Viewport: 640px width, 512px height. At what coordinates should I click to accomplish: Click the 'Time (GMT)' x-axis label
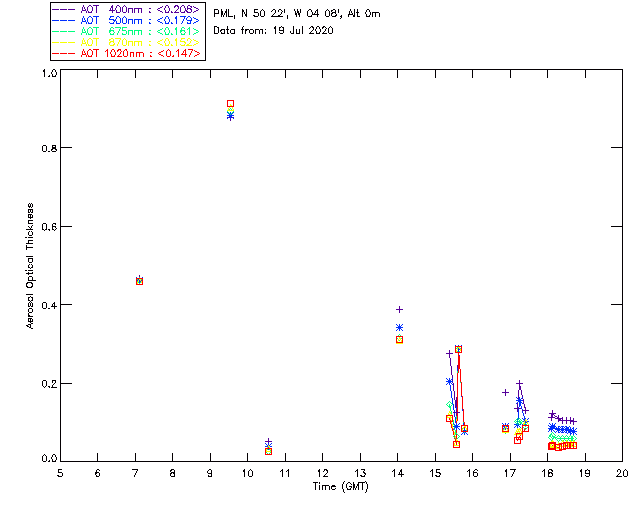[340, 487]
